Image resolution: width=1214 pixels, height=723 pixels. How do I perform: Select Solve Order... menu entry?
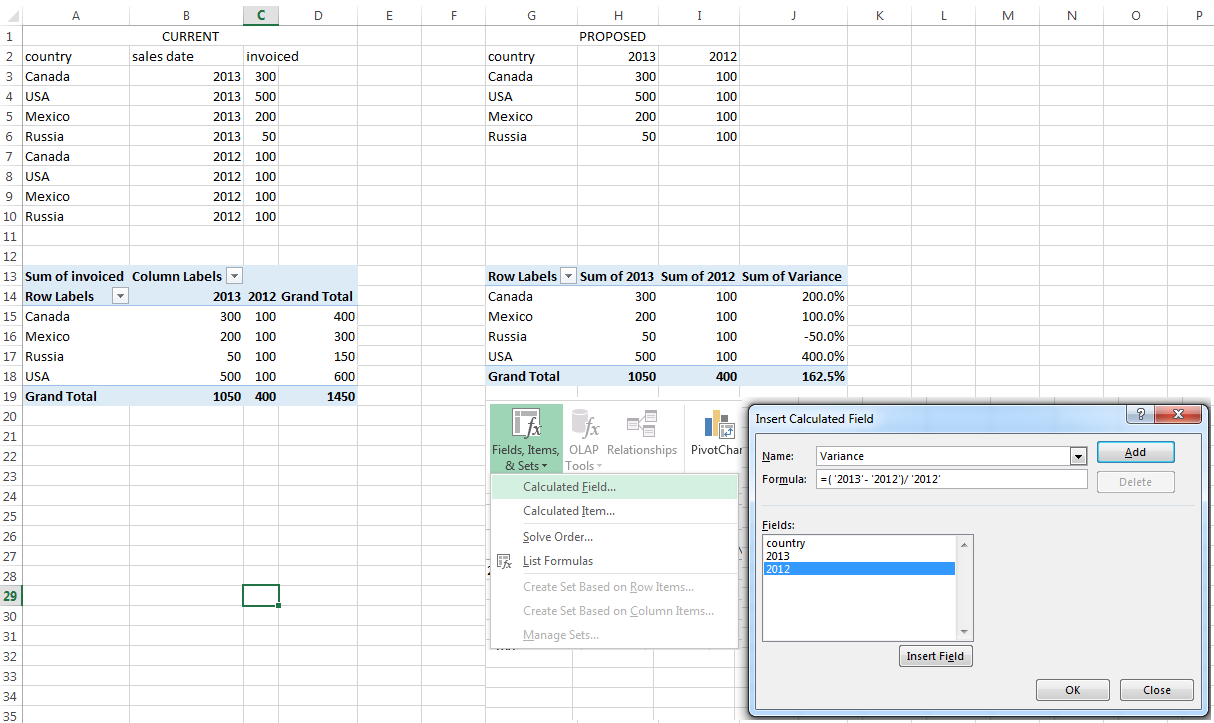pos(614,537)
